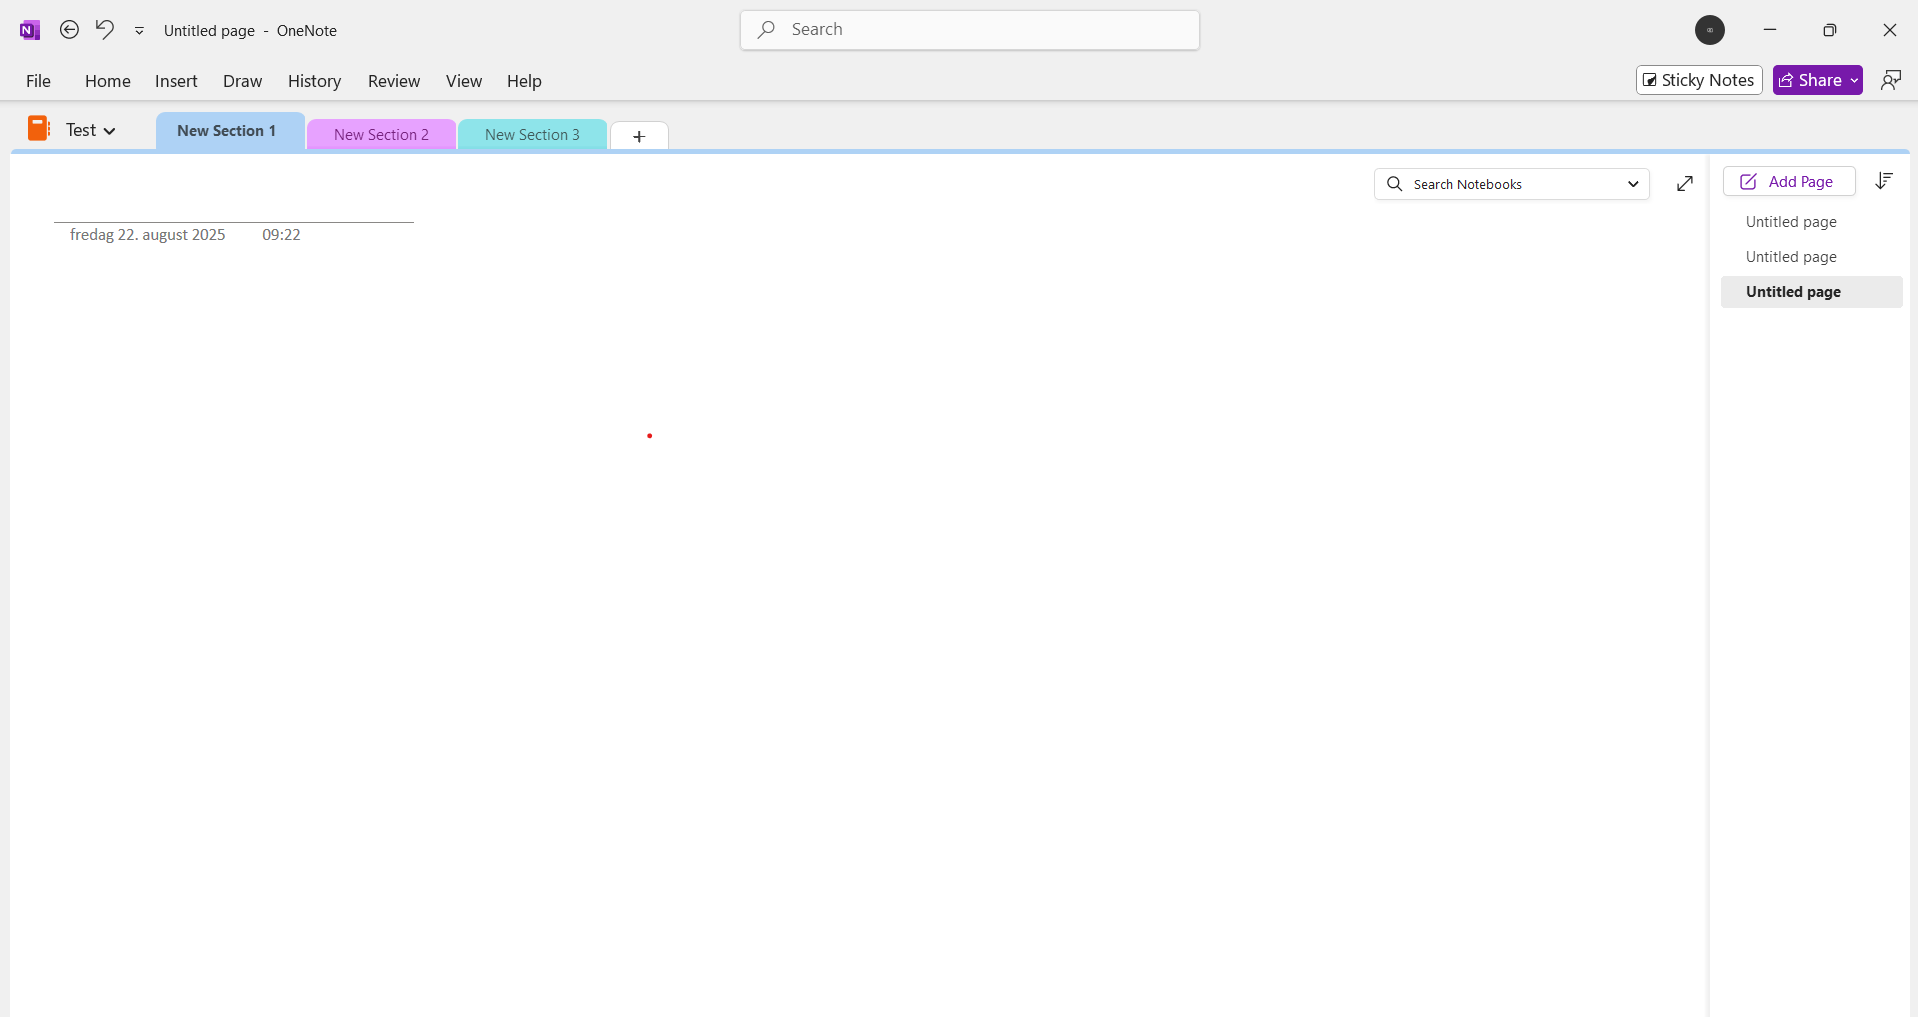Open the sort pages icon
Screen dimensions: 1918x1017
(x=1884, y=181)
